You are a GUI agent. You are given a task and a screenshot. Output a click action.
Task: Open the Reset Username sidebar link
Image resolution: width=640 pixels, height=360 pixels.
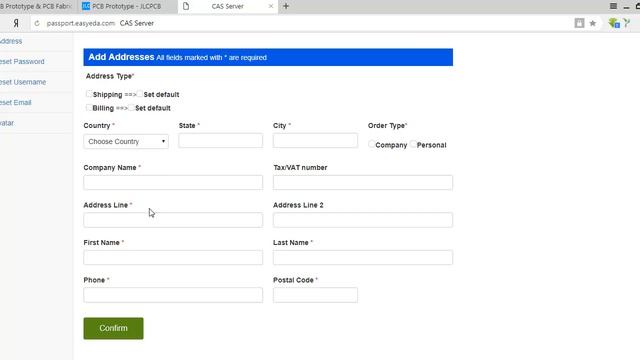point(23,82)
